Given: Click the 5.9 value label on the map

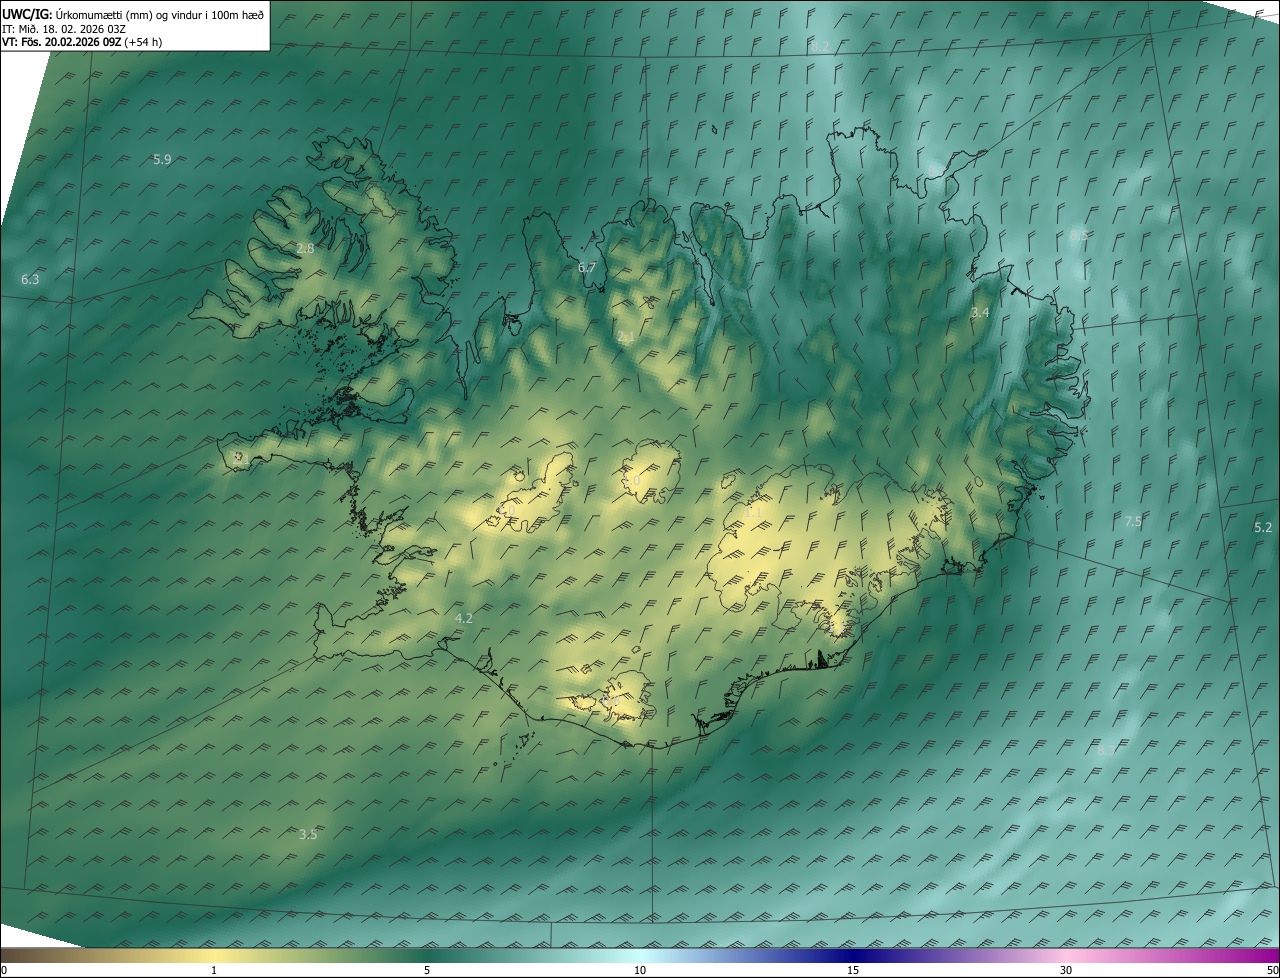Looking at the screenshot, I should (x=162, y=159).
